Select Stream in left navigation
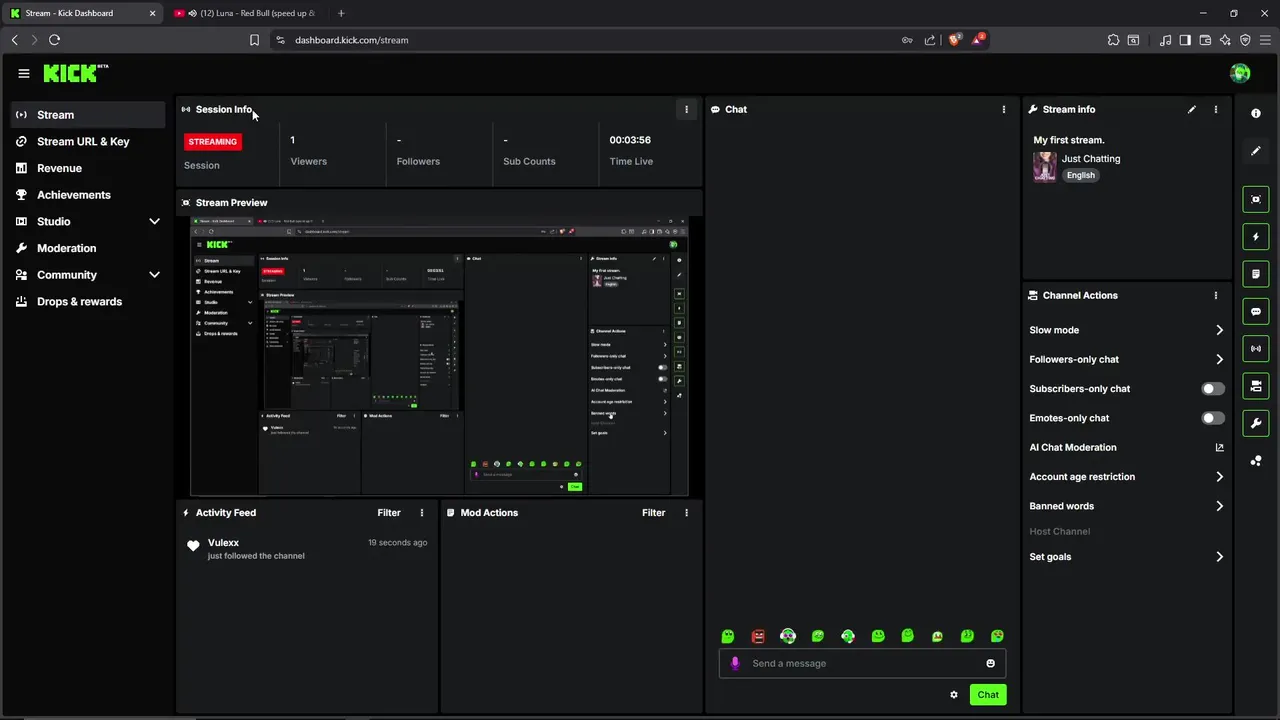The image size is (1280, 720). click(x=88, y=115)
